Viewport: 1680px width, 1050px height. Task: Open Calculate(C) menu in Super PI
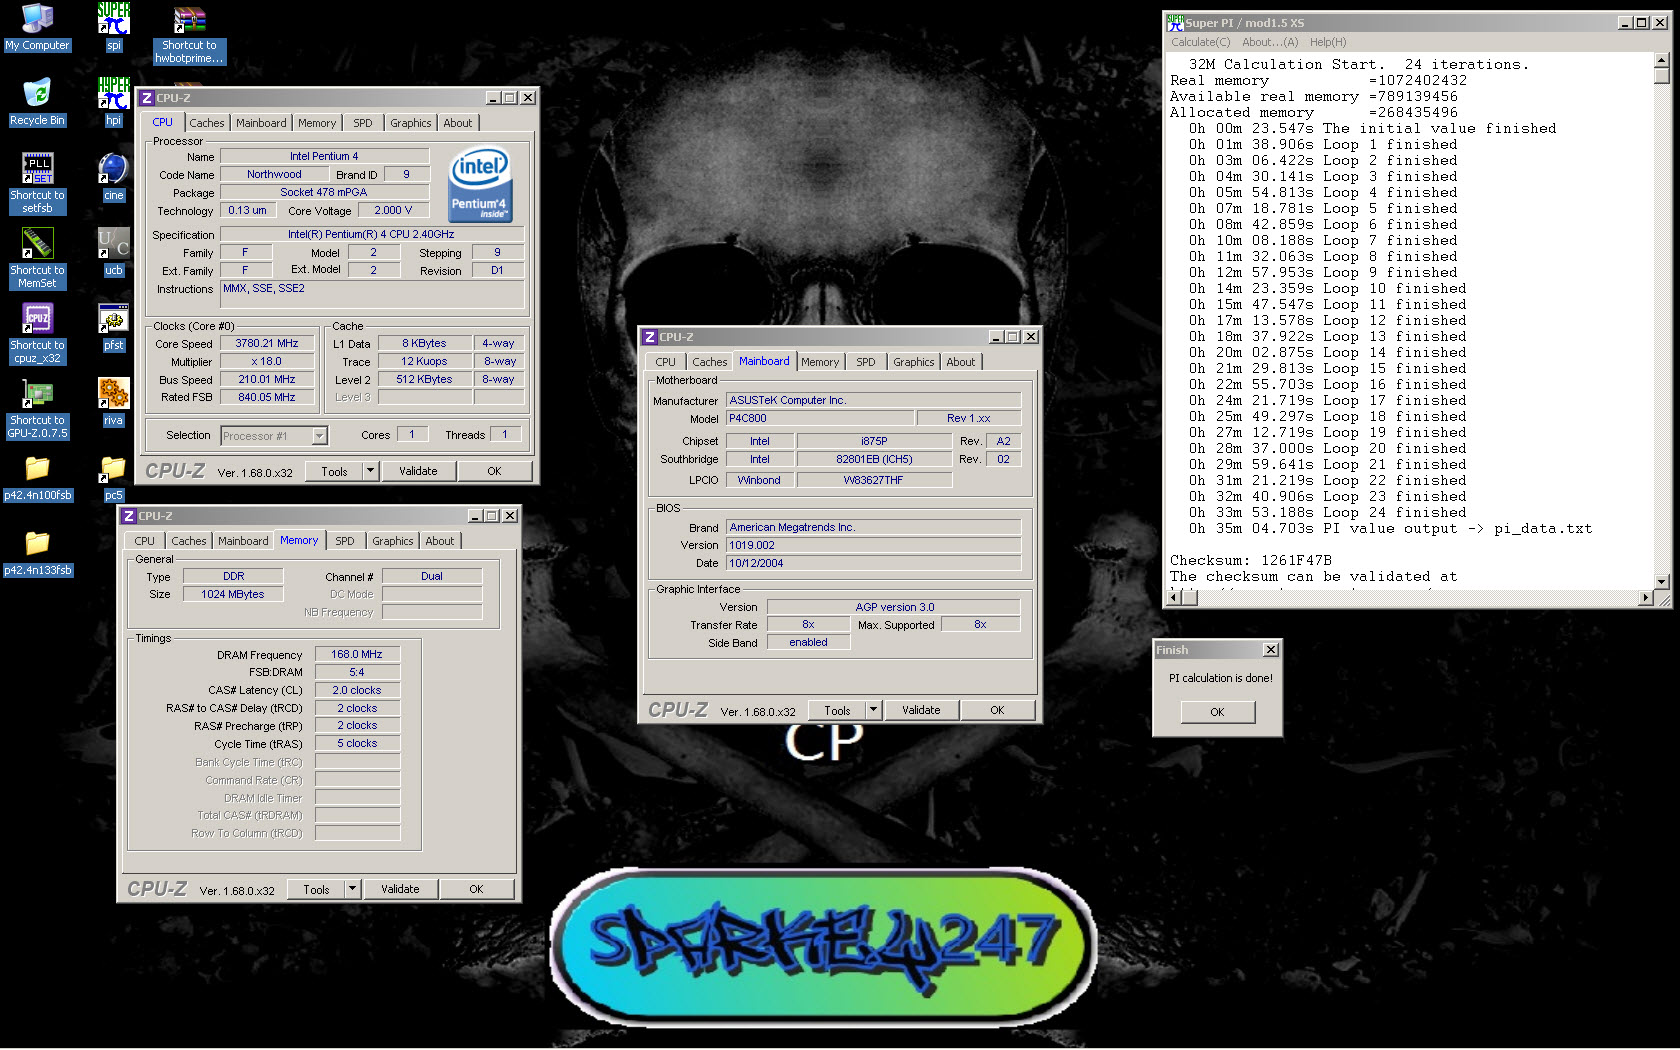1200,42
